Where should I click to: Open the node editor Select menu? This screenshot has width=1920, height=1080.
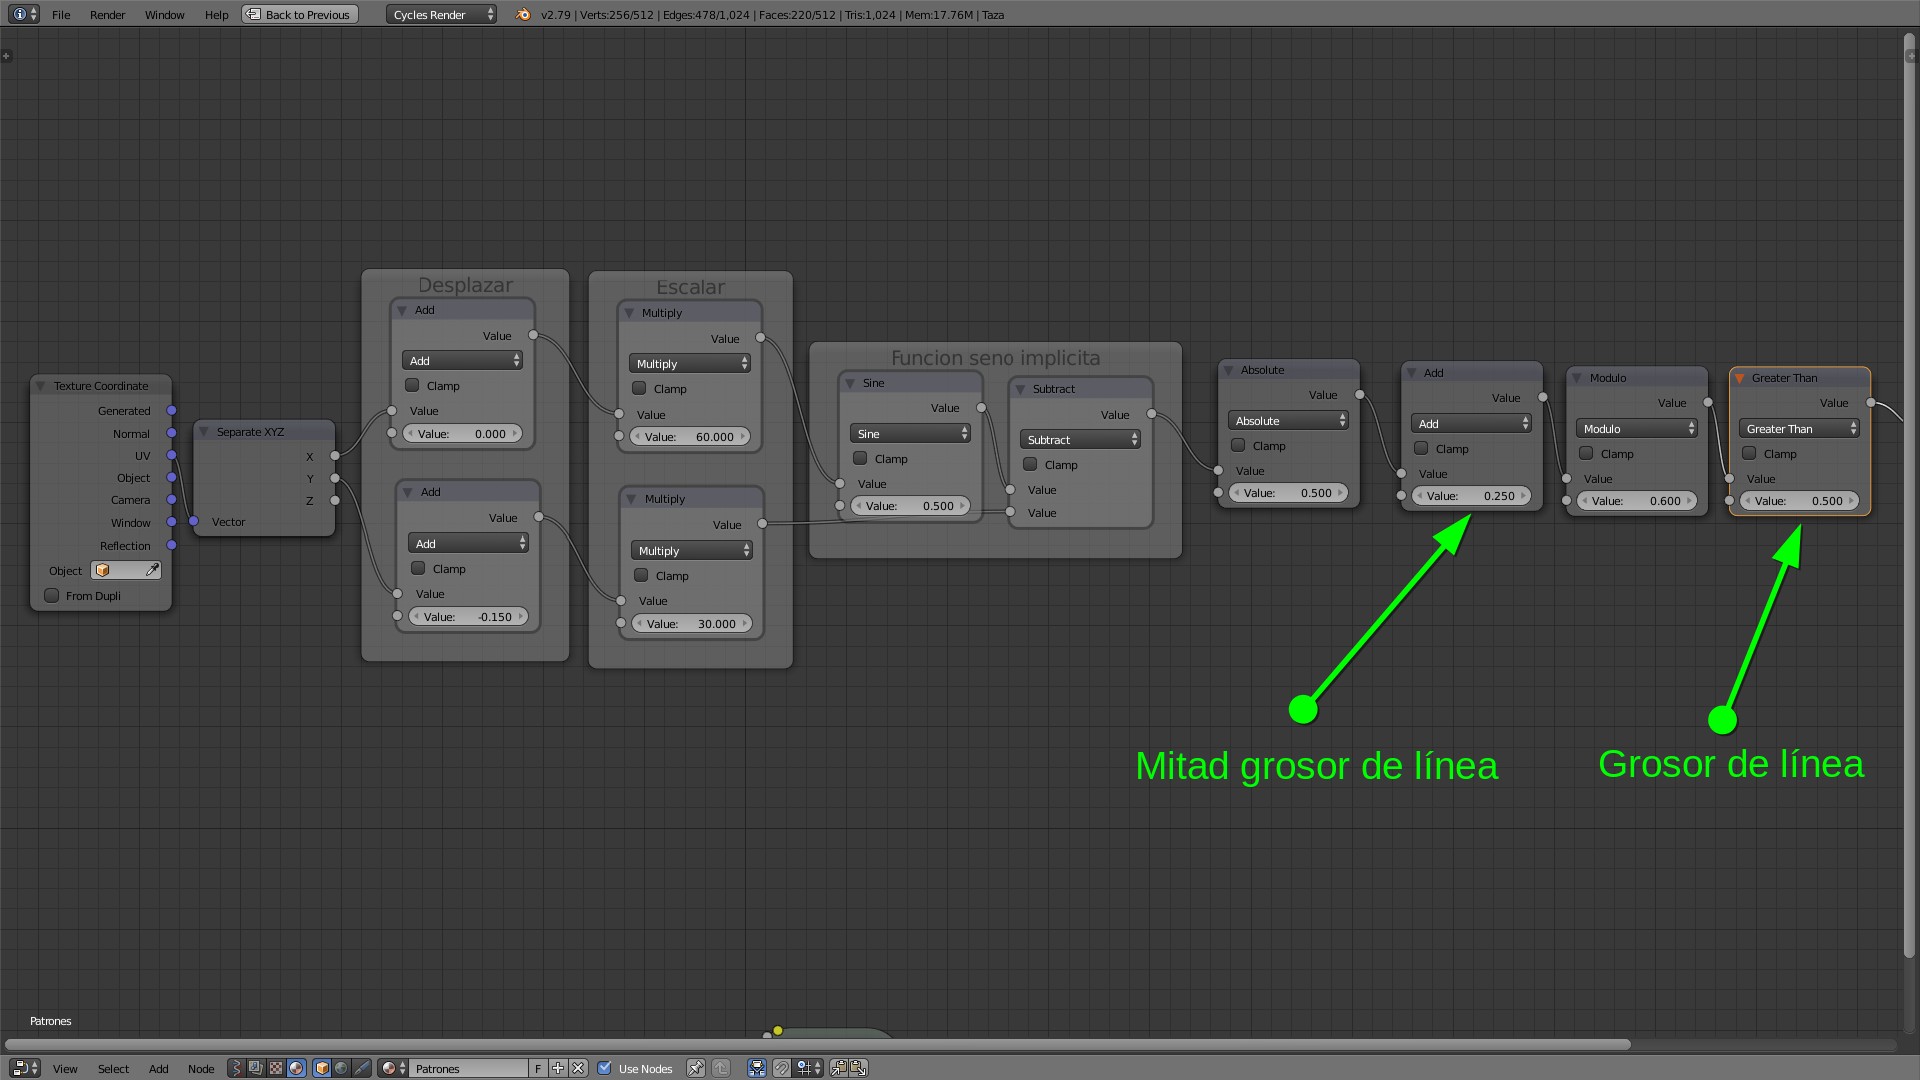113,1069
